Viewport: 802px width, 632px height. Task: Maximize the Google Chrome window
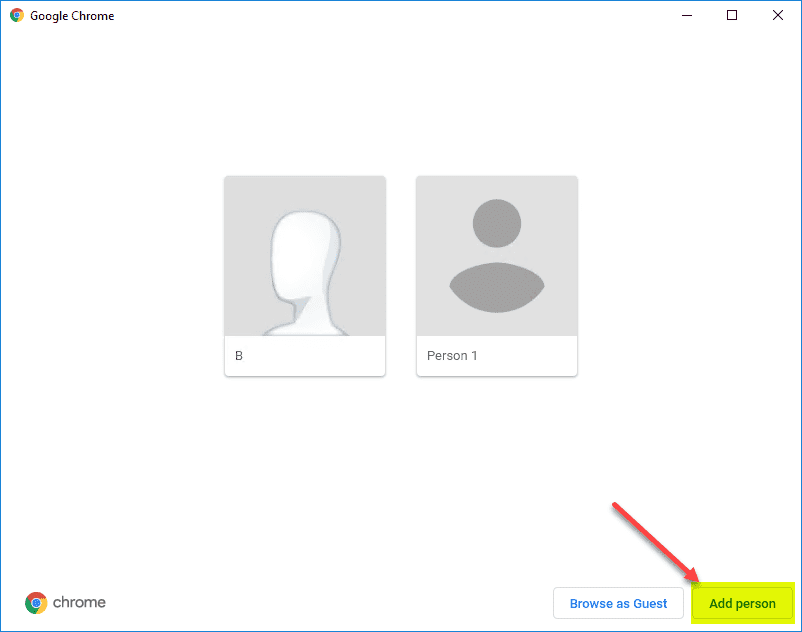click(731, 15)
